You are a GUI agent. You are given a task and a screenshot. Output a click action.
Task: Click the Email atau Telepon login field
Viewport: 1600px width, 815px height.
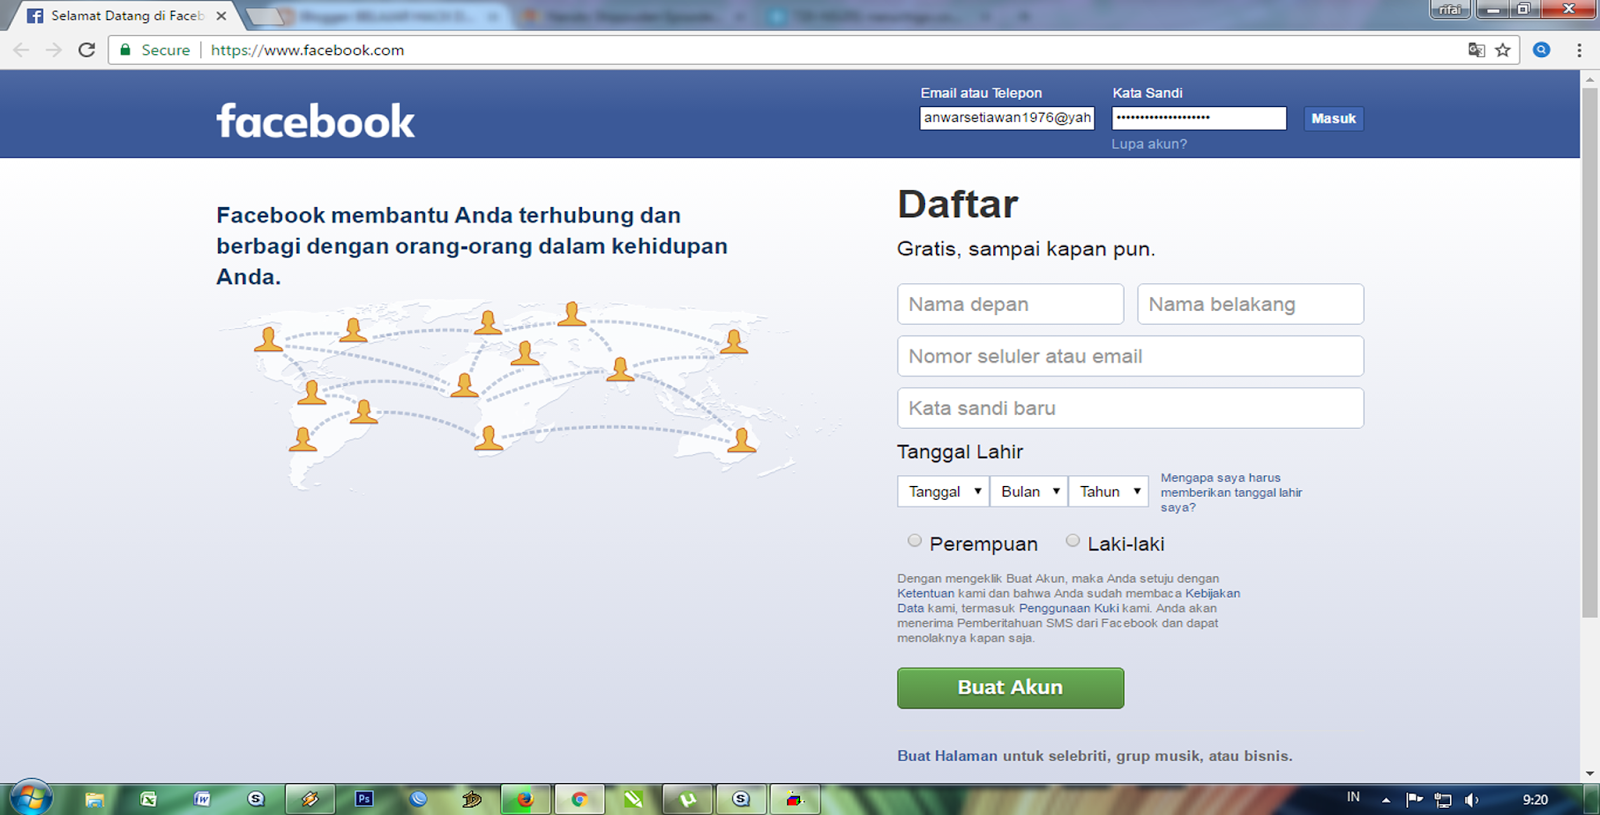click(x=1007, y=118)
